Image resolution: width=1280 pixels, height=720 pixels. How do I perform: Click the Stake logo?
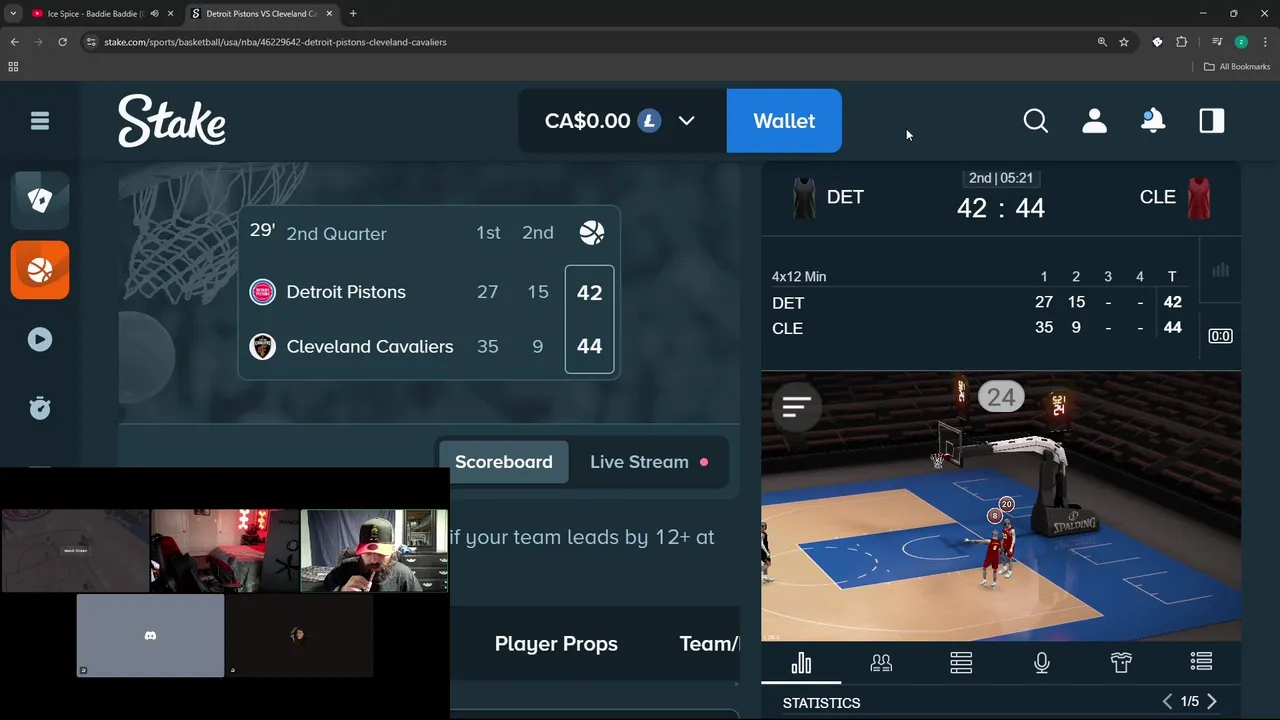tap(172, 121)
